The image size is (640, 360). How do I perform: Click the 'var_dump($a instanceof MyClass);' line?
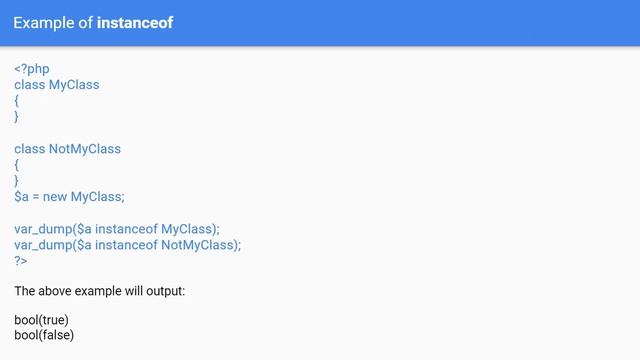pyautogui.click(x=117, y=229)
